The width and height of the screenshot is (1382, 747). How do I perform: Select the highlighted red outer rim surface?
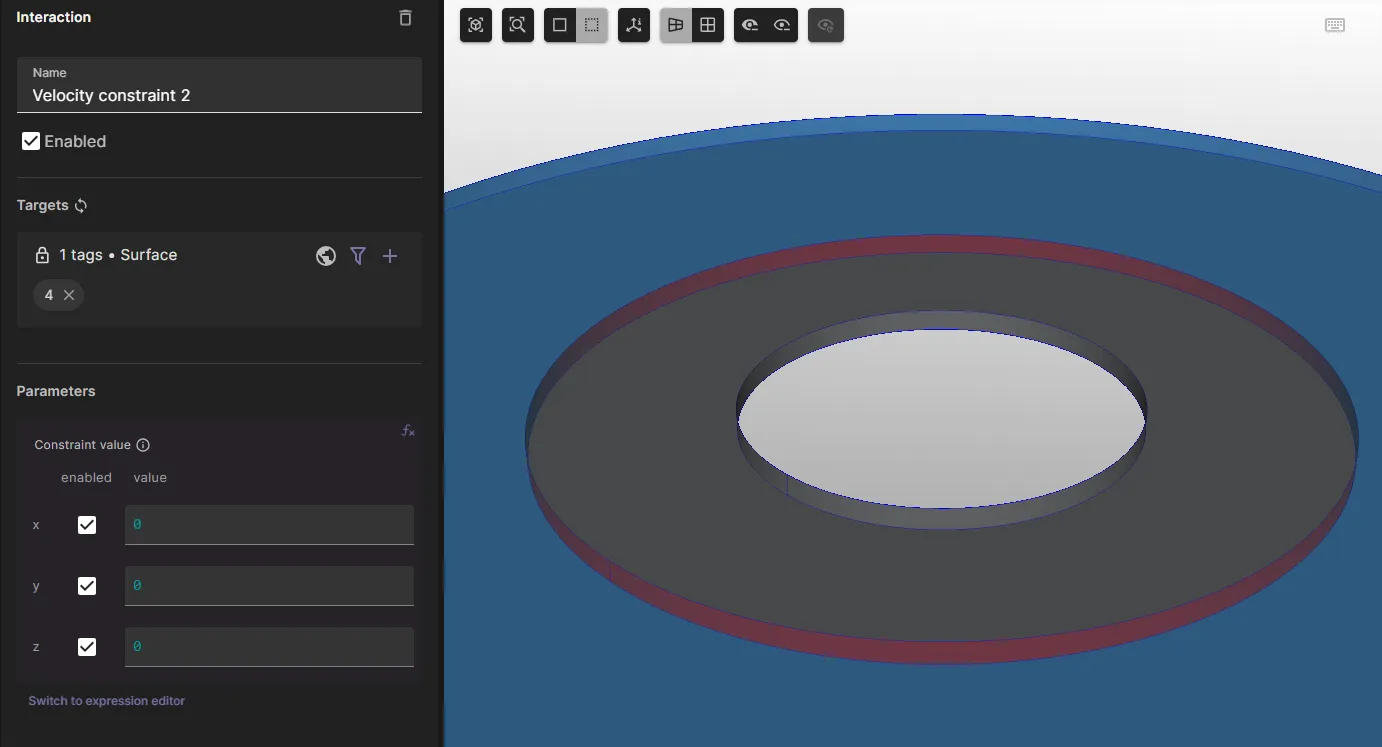tap(940, 652)
